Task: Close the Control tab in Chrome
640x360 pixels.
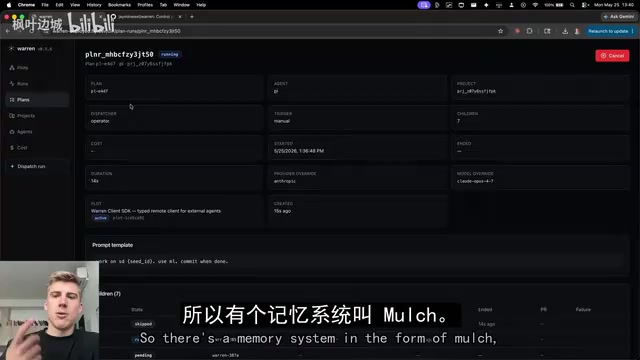Action: pyautogui.click(x=180, y=17)
